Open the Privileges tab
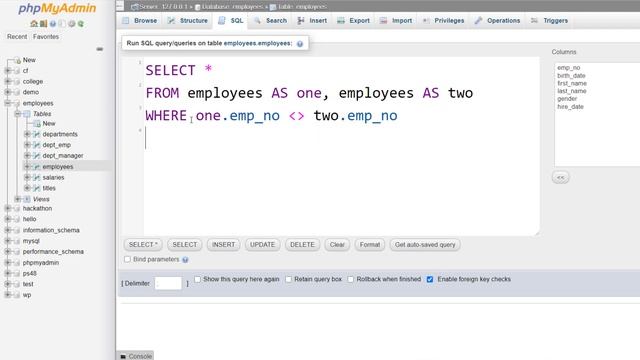 (x=443, y=20)
